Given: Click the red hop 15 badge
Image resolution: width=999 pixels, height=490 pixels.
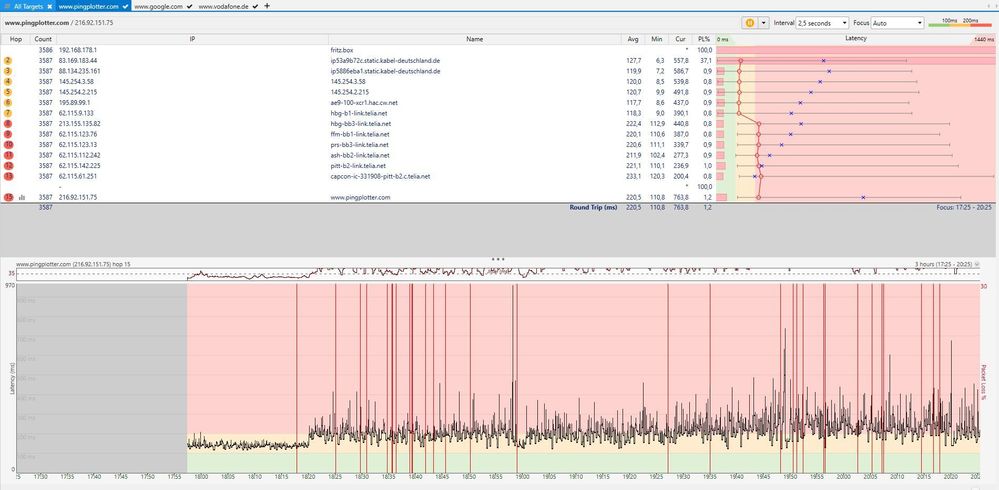Looking at the screenshot, I should pyautogui.click(x=8, y=198).
